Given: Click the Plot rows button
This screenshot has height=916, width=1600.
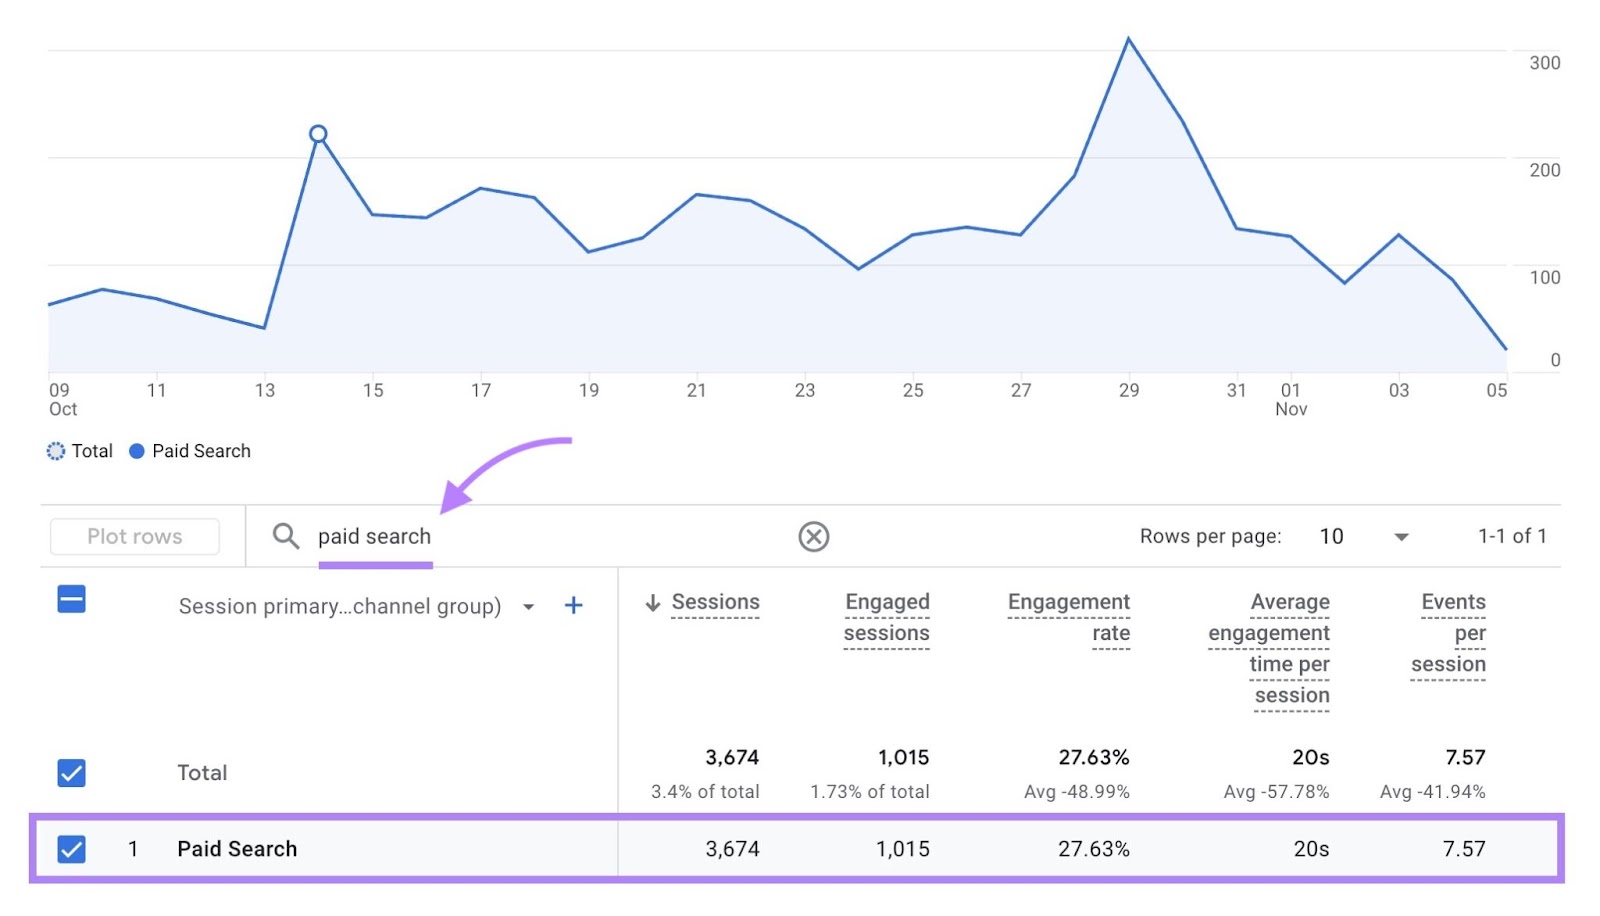Looking at the screenshot, I should click(134, 537).
